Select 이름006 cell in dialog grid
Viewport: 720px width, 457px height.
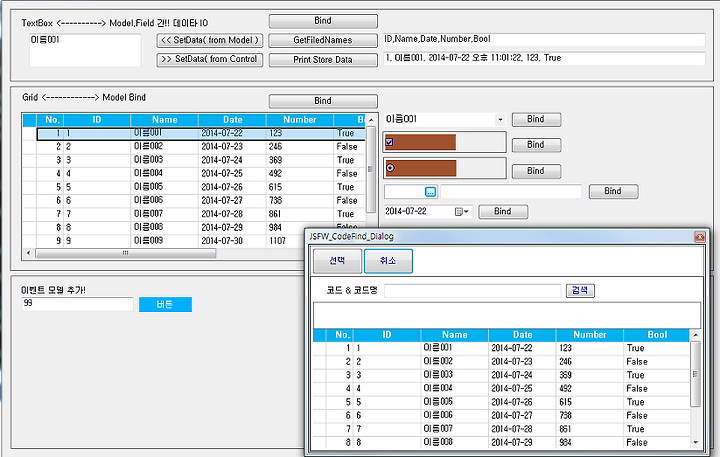point(455,415)
